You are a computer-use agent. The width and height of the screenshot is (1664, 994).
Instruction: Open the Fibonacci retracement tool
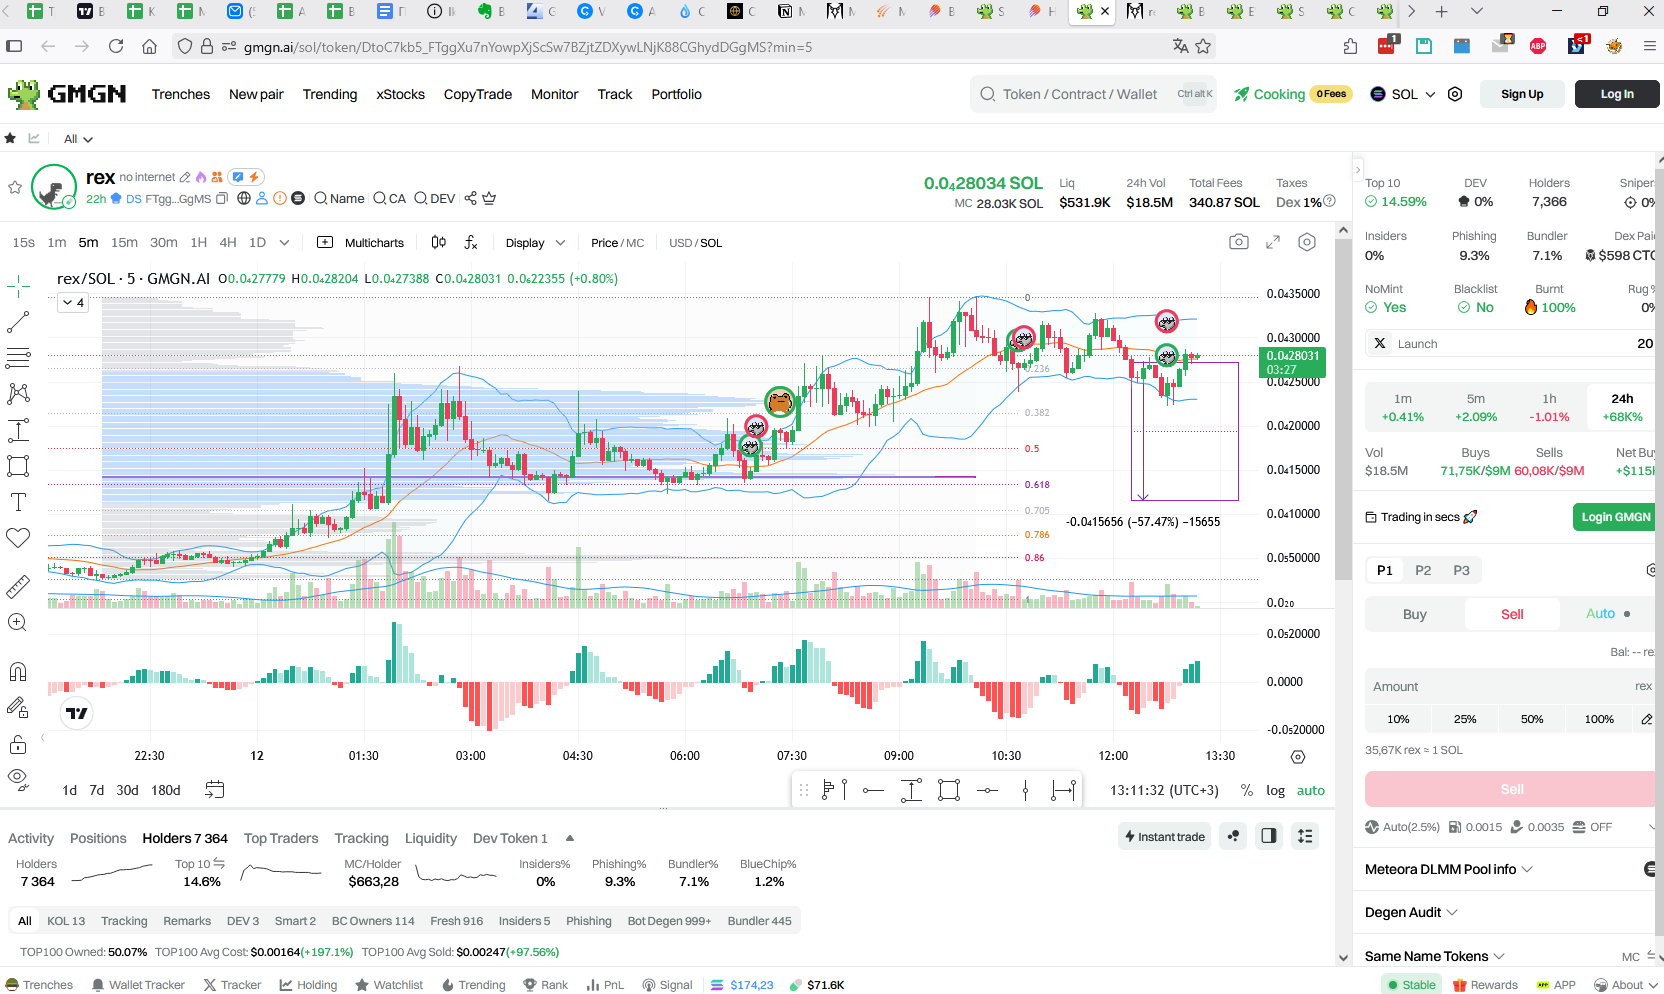coord(18,358)
